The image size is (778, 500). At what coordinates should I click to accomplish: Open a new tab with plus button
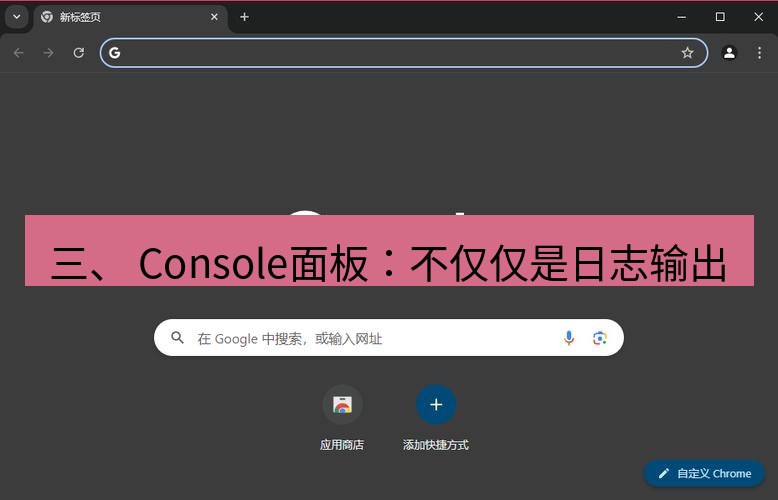244,17
